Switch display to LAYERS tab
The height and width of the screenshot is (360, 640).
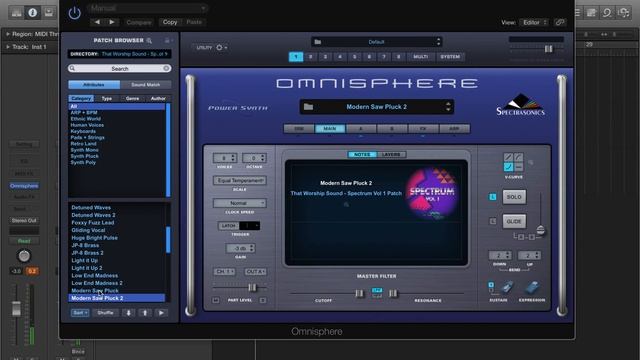(x=391, y=154)
